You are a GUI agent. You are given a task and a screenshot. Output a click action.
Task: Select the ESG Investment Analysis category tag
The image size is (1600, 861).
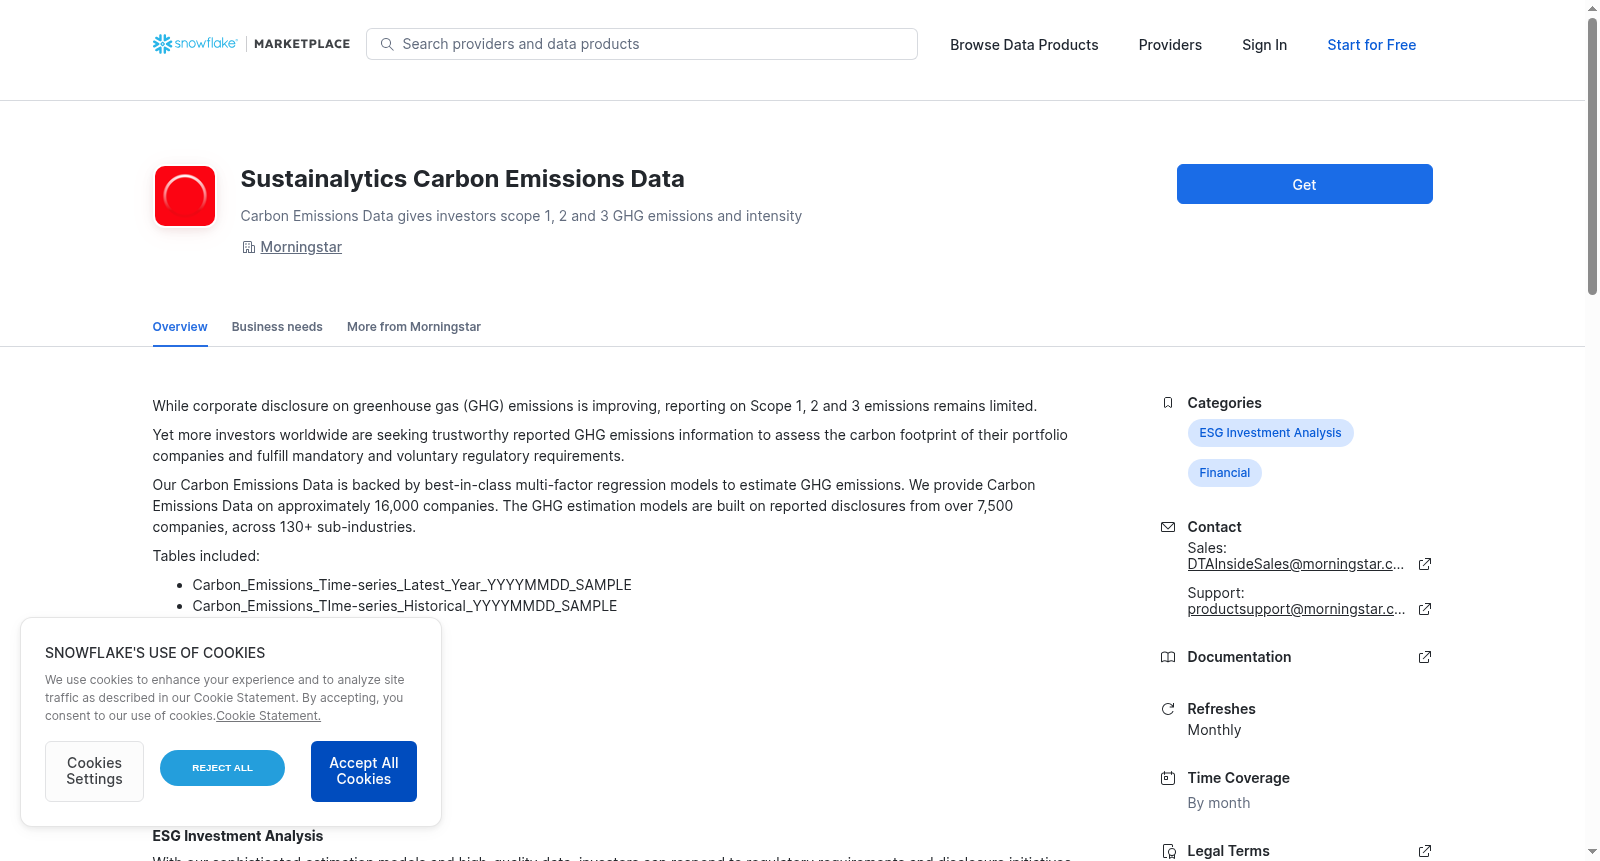(x=1270, y=433)
